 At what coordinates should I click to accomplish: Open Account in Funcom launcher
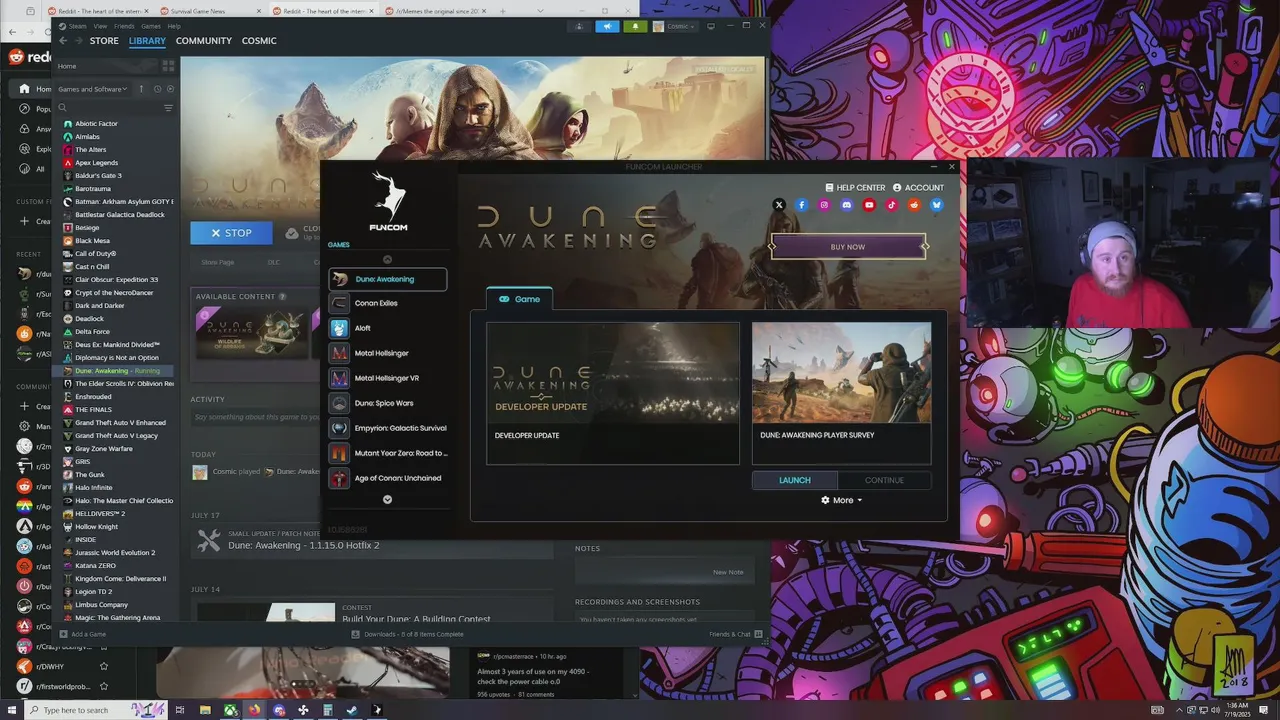(x=918, y=187)
